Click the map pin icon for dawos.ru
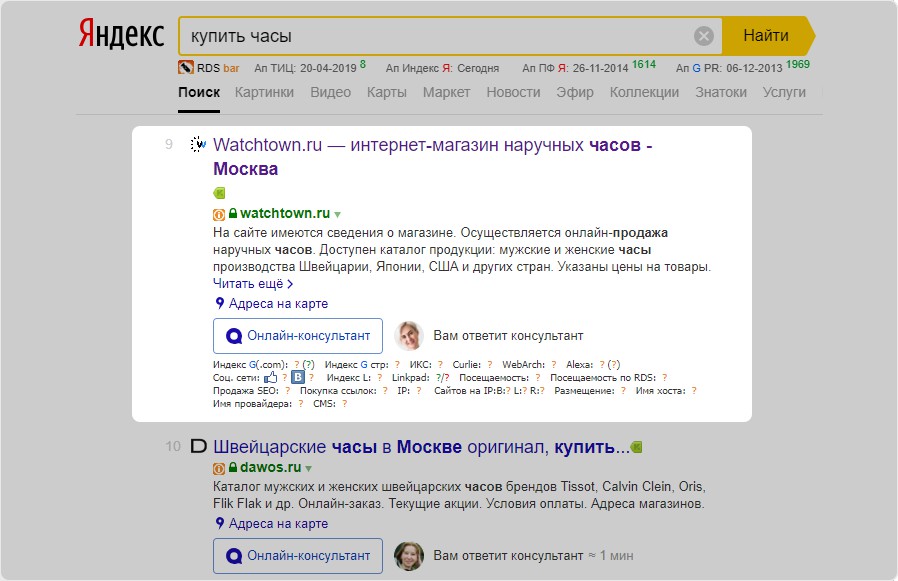 pyautogui.click(x=219, y=523)
